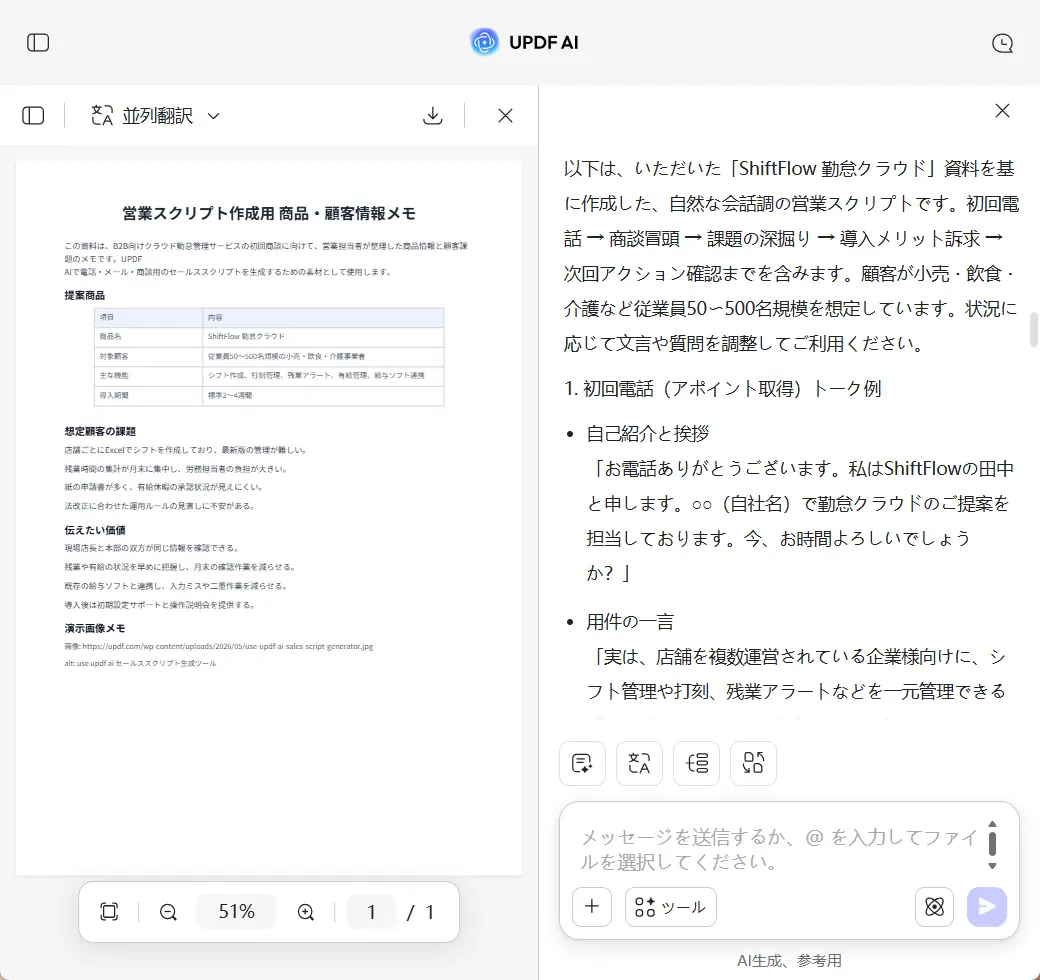
Task: Click the 用件の一言 bullet text
Action: 630,622
